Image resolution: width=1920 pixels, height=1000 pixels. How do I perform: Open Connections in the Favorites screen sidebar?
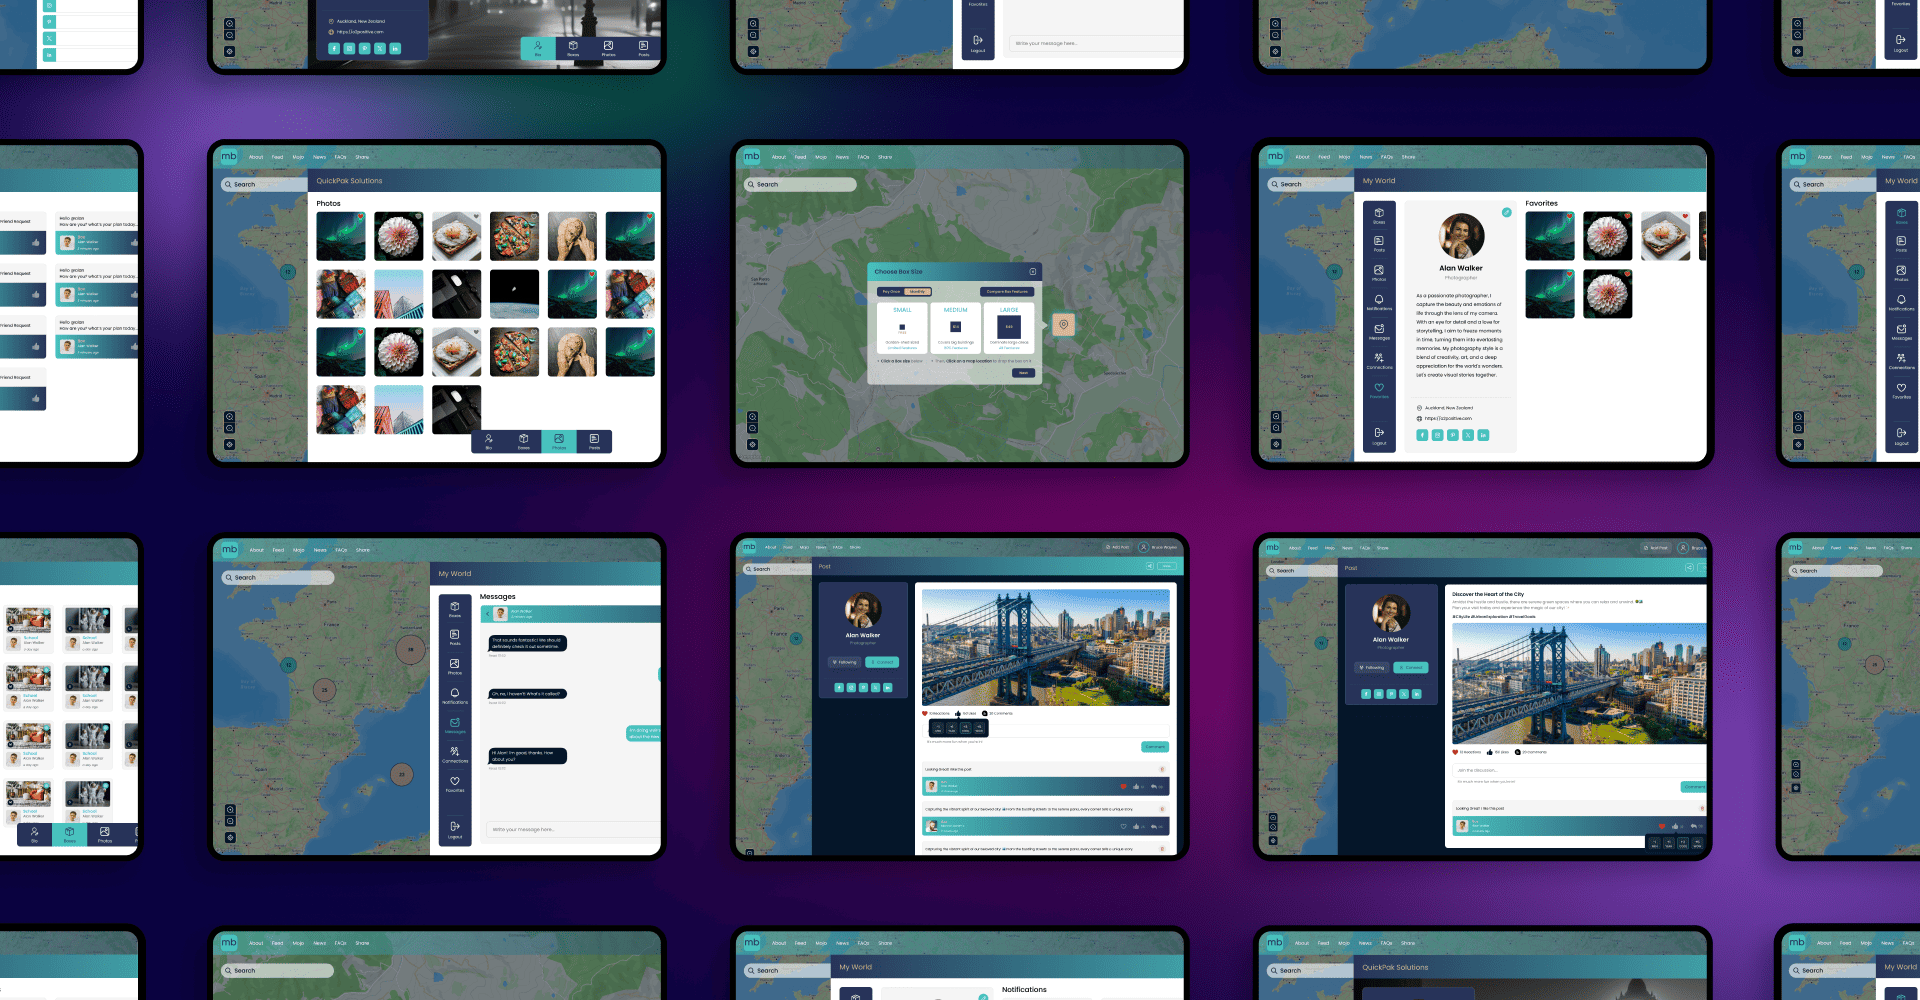pos(1379,360)
